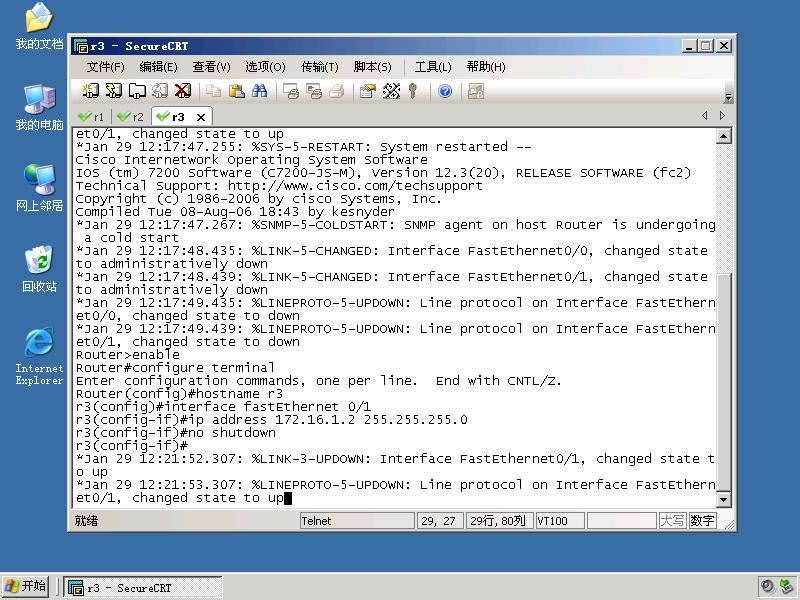Click the SecureCRT title bar app icon
The image size is (800, 600).
click(x=81, y=46)
